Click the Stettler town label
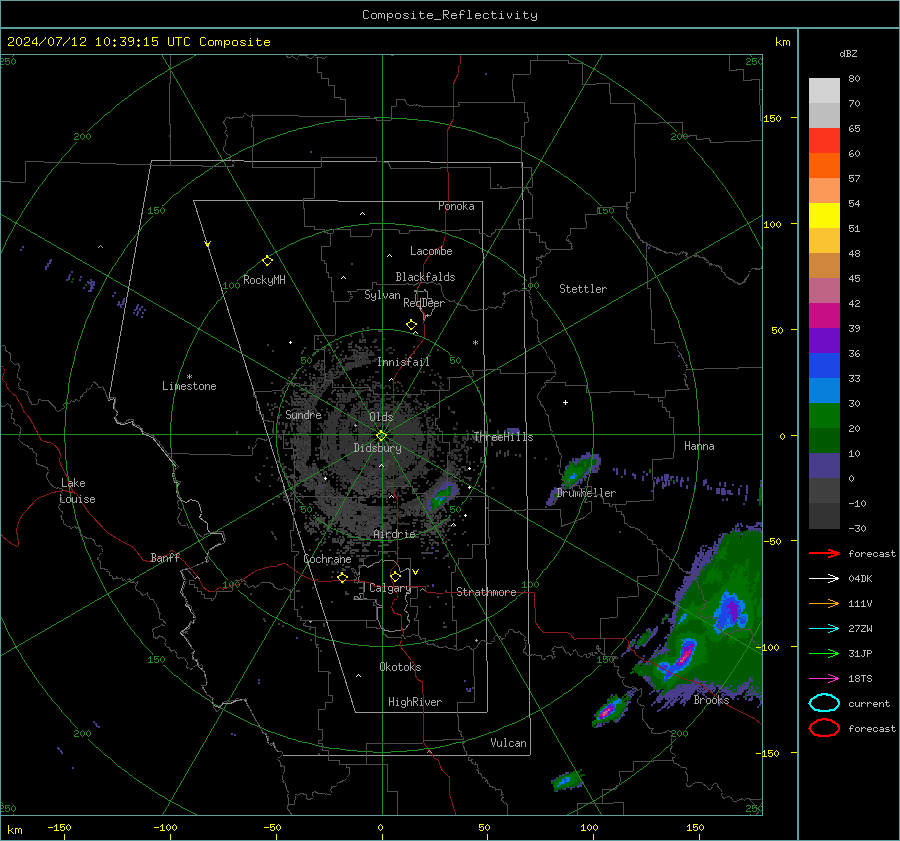This screenshot has width=900, height=841. click(x=583, y=289)
